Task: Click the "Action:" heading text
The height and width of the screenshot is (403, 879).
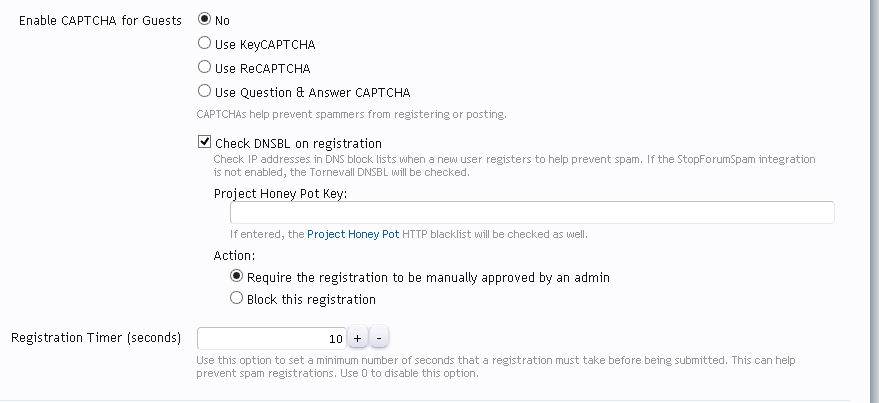Action: point(234,255)
